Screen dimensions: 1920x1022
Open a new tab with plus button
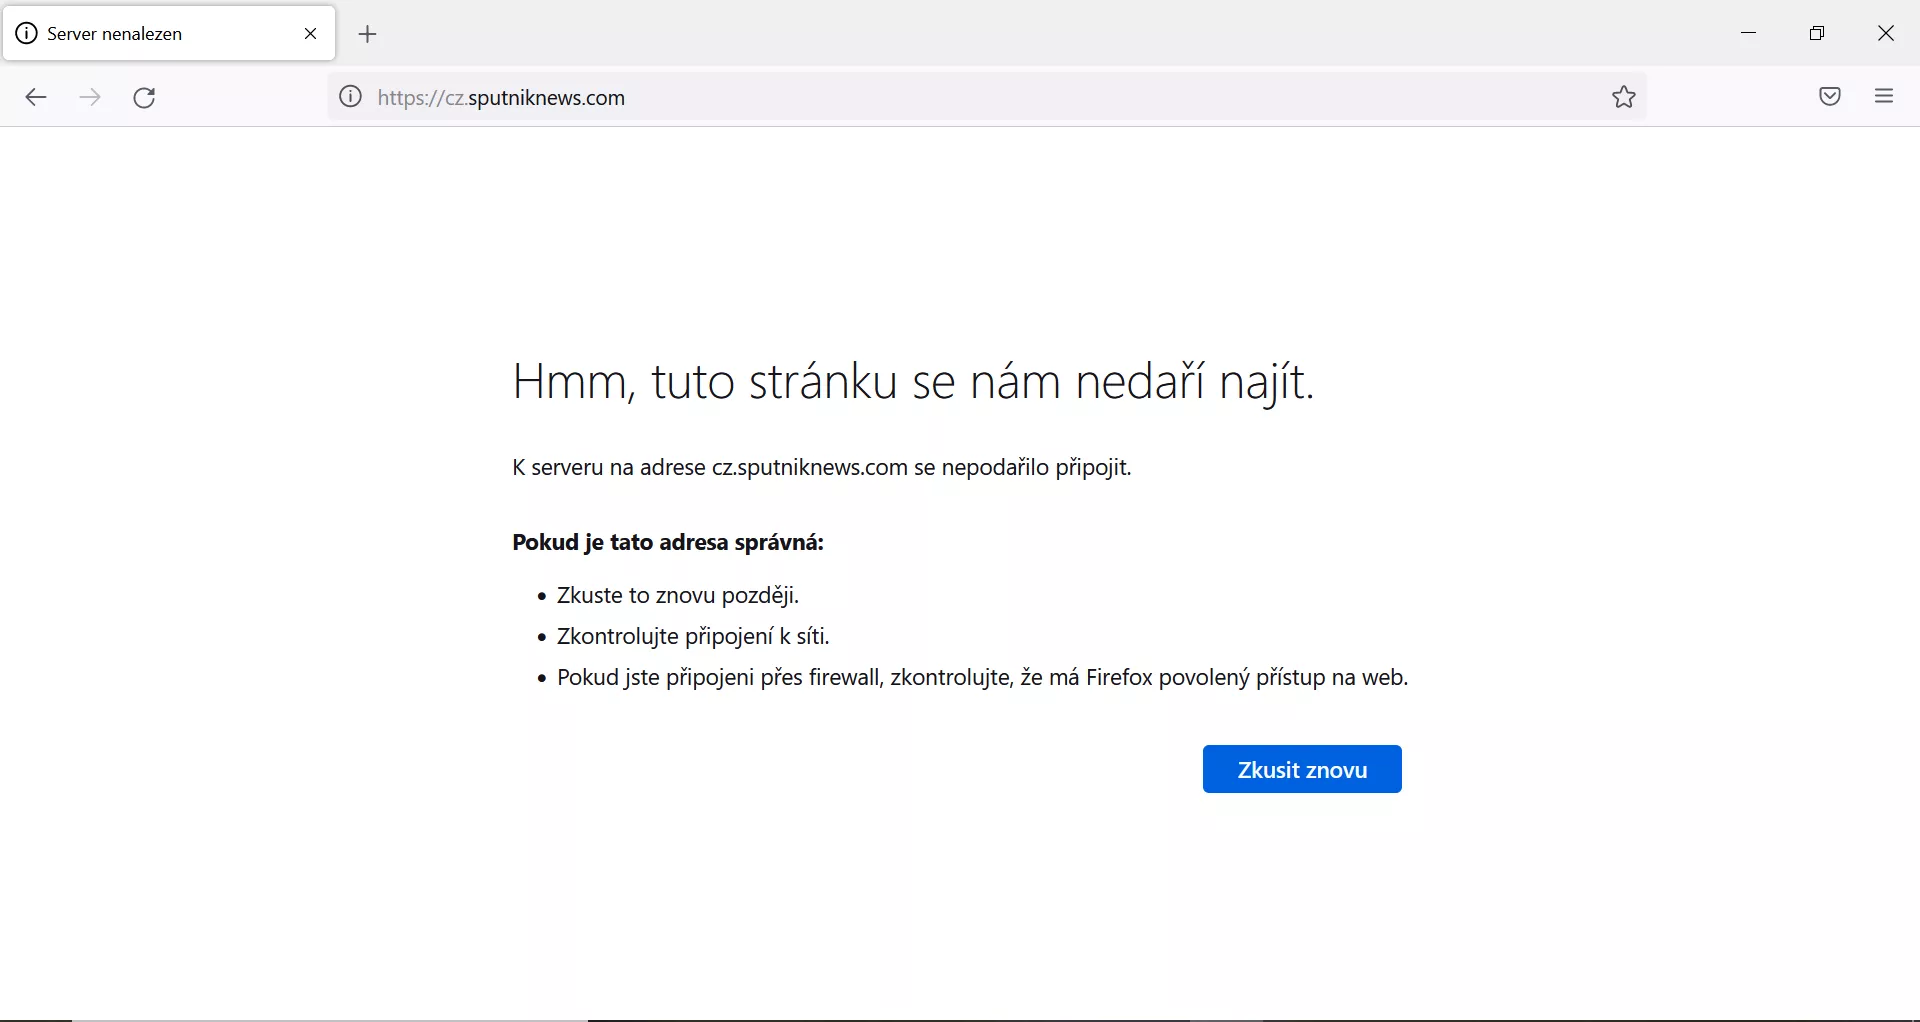click(x=368, y=34)
